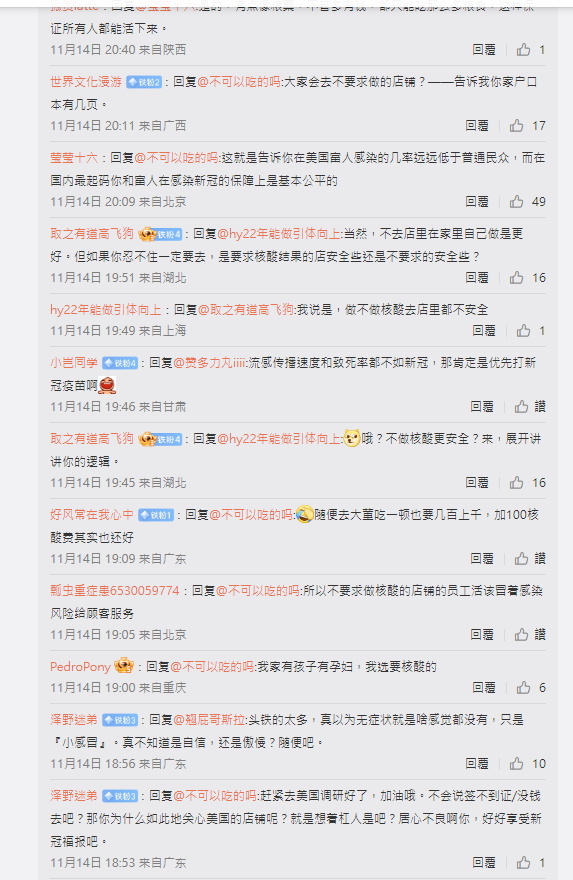The image size is (573, 880).
Task: Reply to the 18:53 comment by 泽野迷弟
Action: click(484, 863)
